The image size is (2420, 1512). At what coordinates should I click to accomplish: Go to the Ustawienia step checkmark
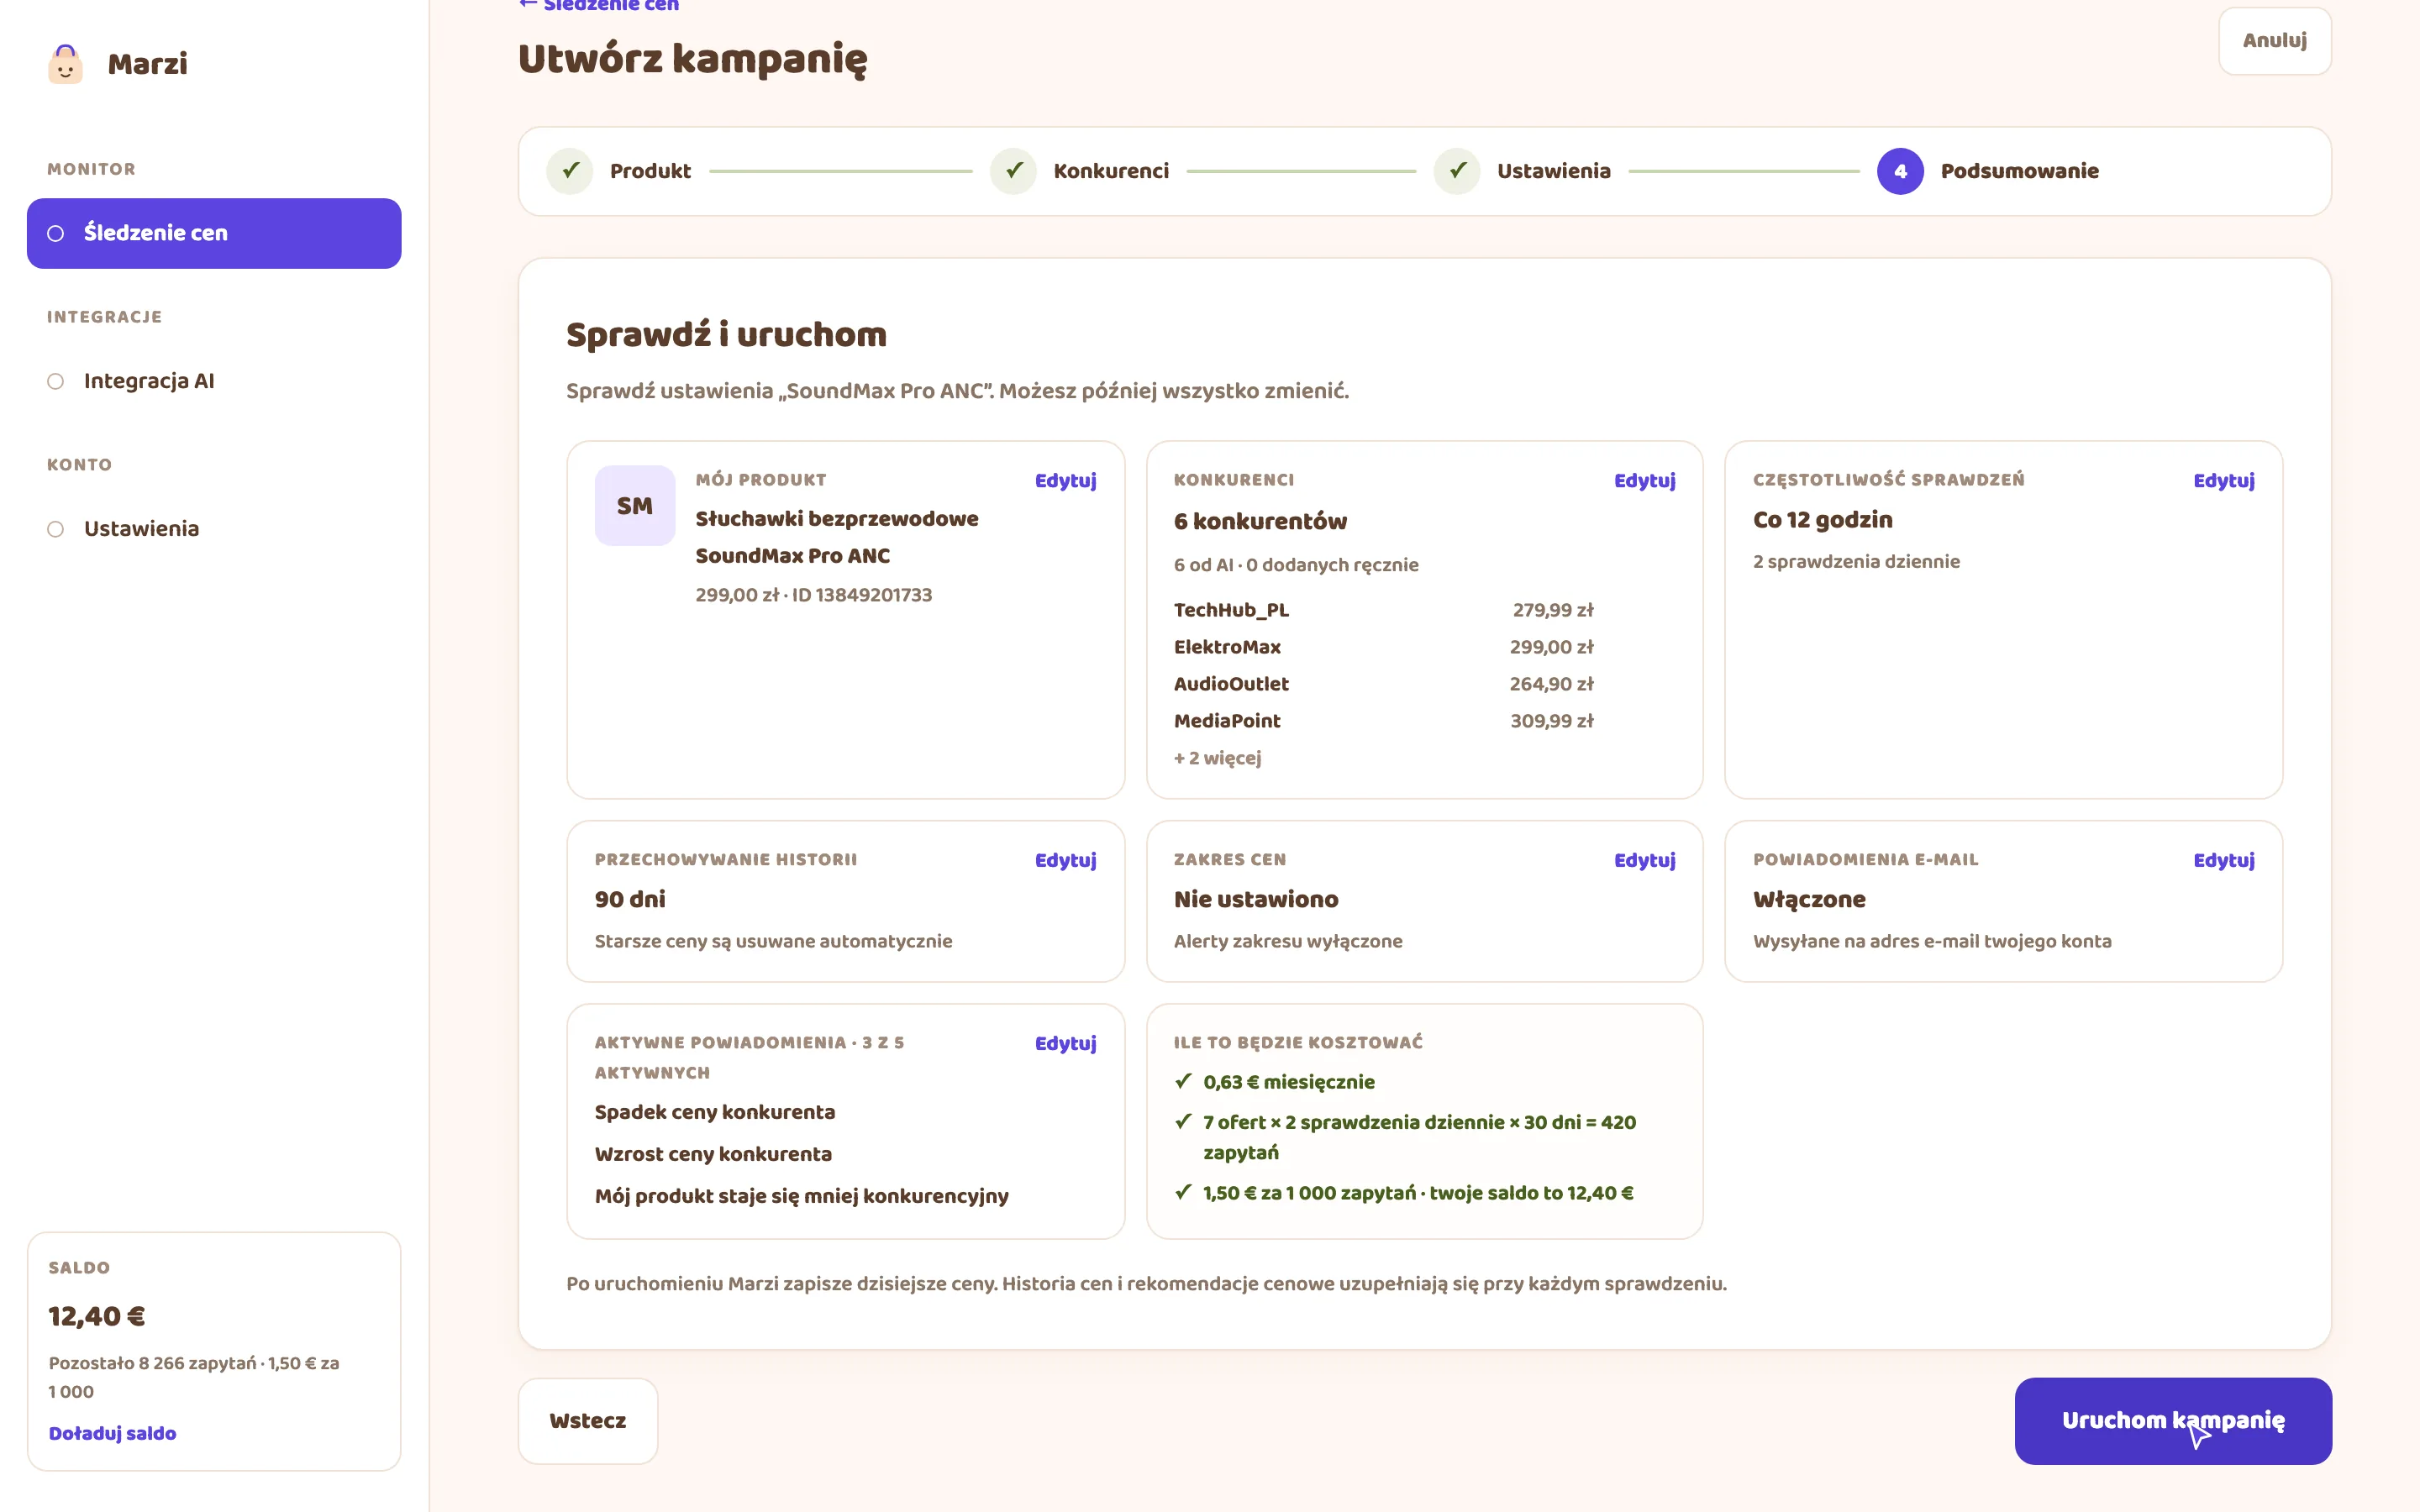pyautogui.click(x=1458, y=171)
